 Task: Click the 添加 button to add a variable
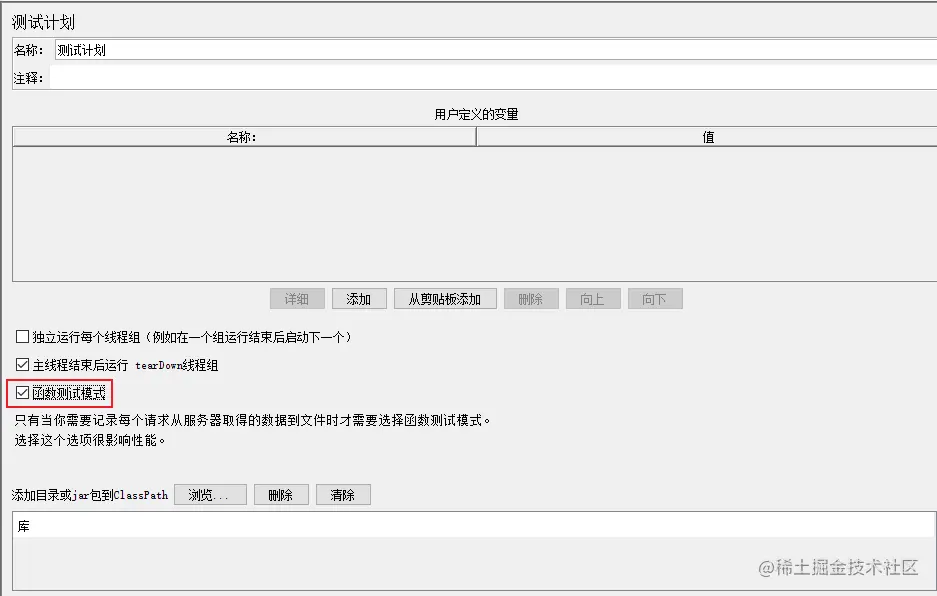[x=358, y=298]
